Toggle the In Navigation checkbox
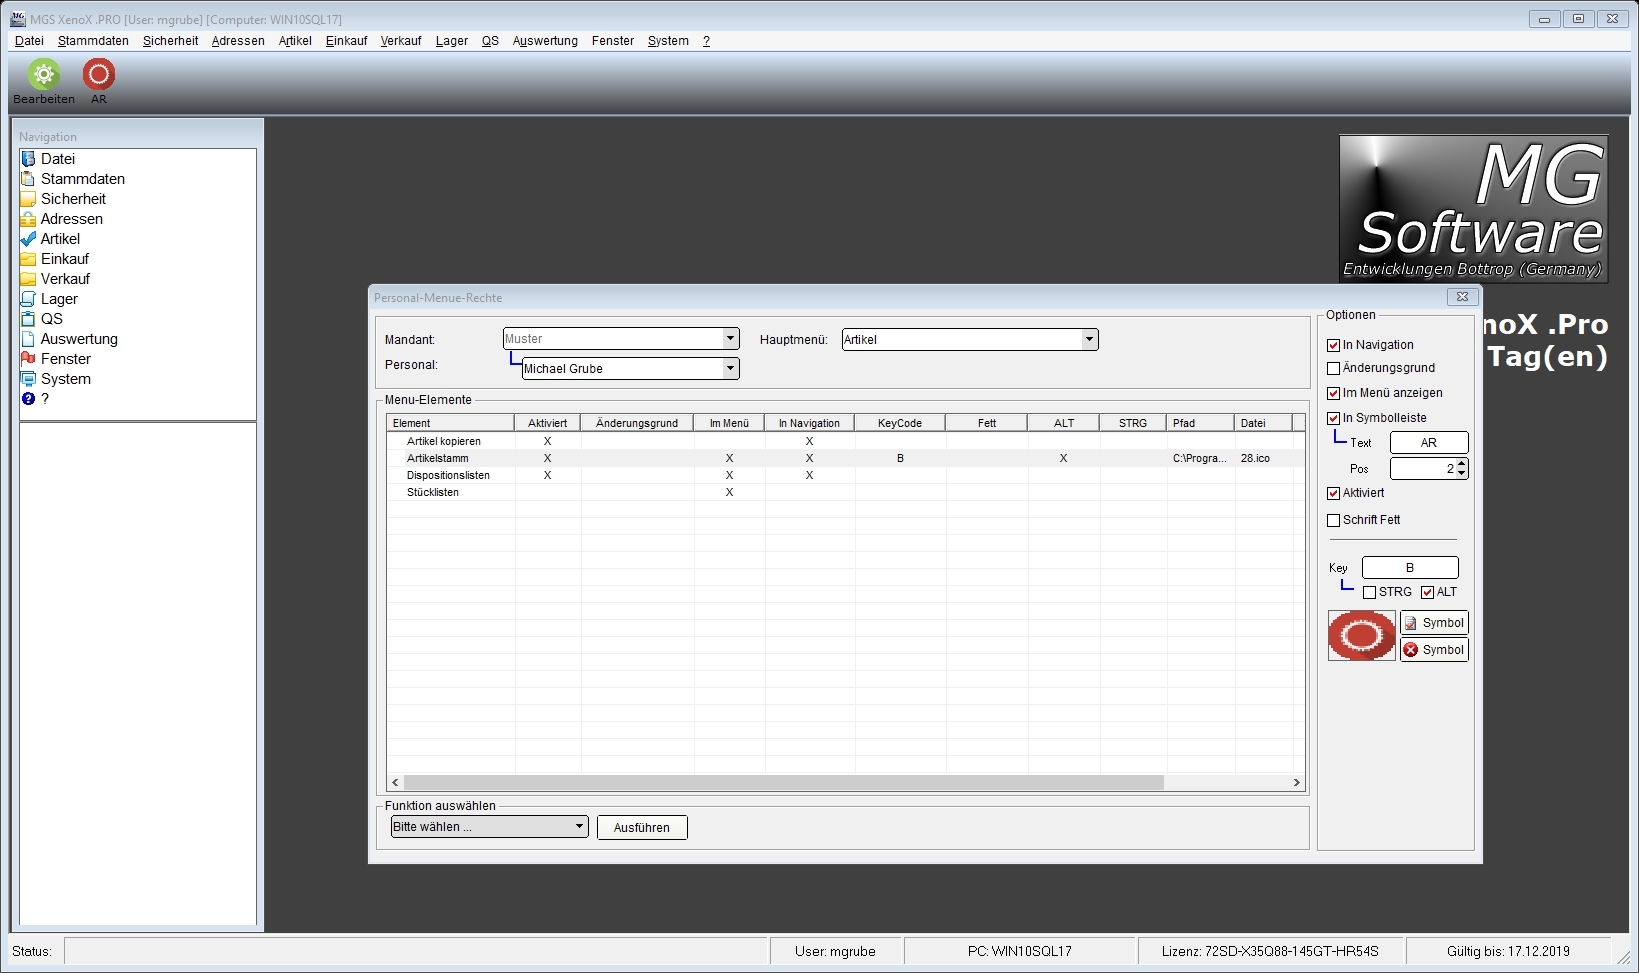Image resolution: width=1639 pixels, height=973 pixels. [1333, 345]
